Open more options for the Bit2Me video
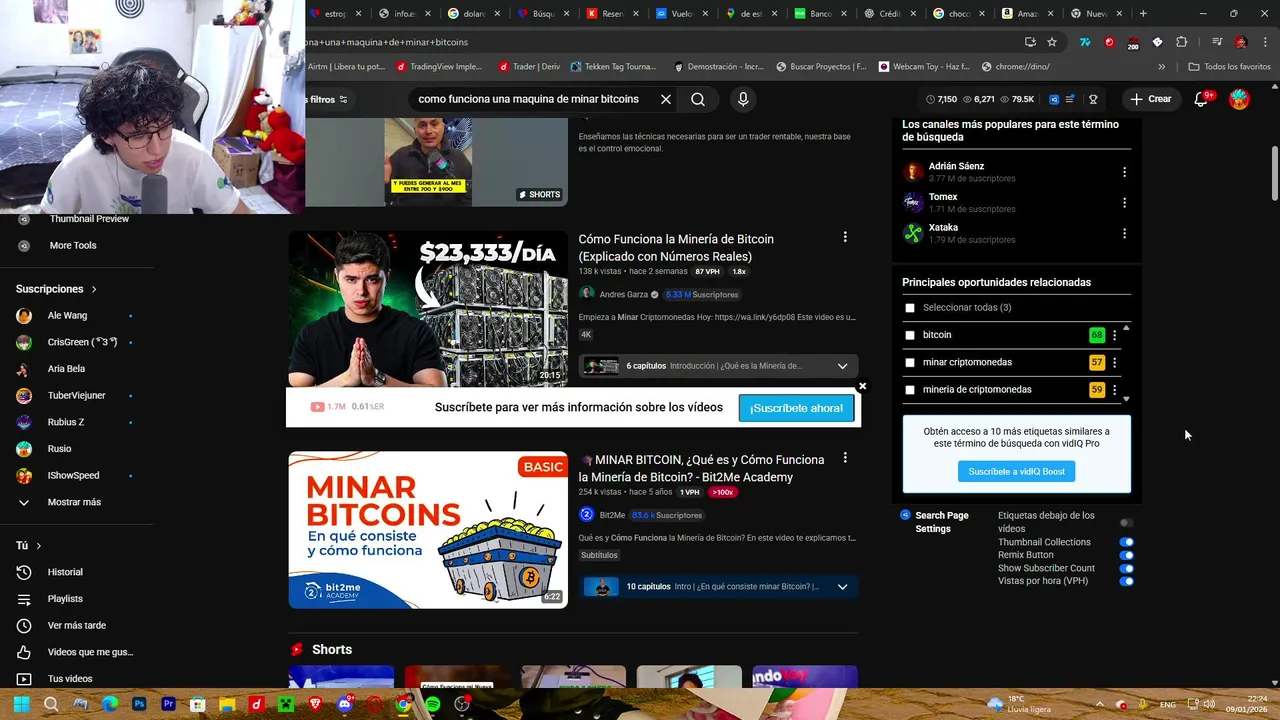The width and height of the screenshot is (1280, 720). (845, 457)
